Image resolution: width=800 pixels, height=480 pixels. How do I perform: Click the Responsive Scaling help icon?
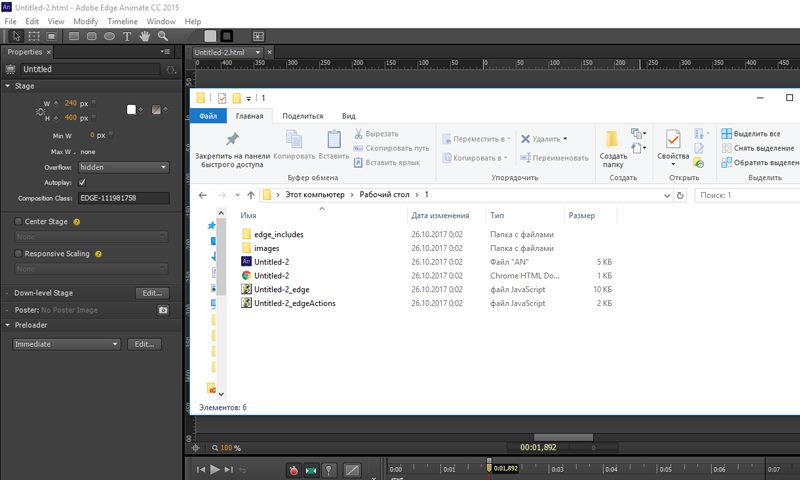98,254
